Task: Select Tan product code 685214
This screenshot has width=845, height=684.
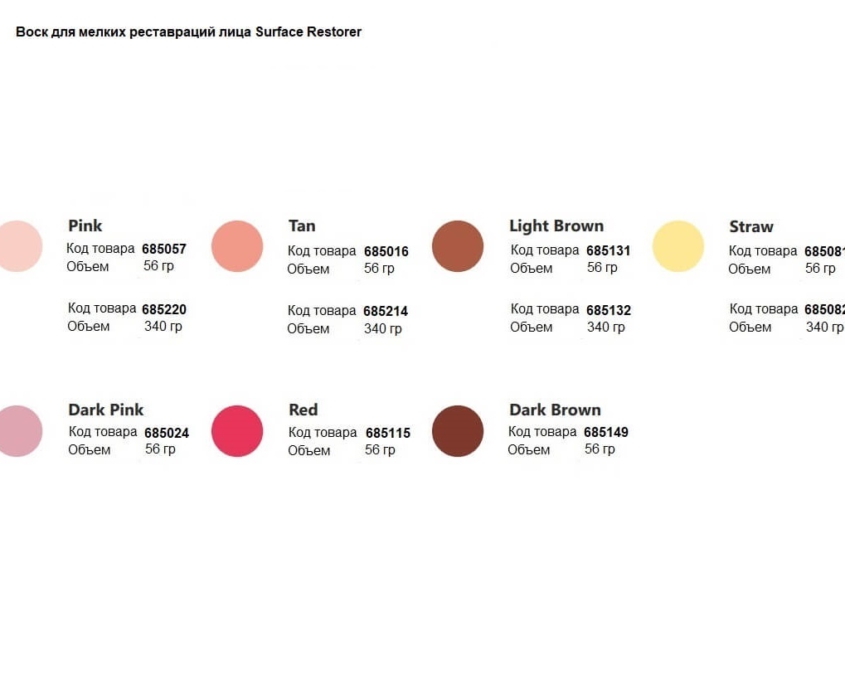Action: tap(385, 311)
